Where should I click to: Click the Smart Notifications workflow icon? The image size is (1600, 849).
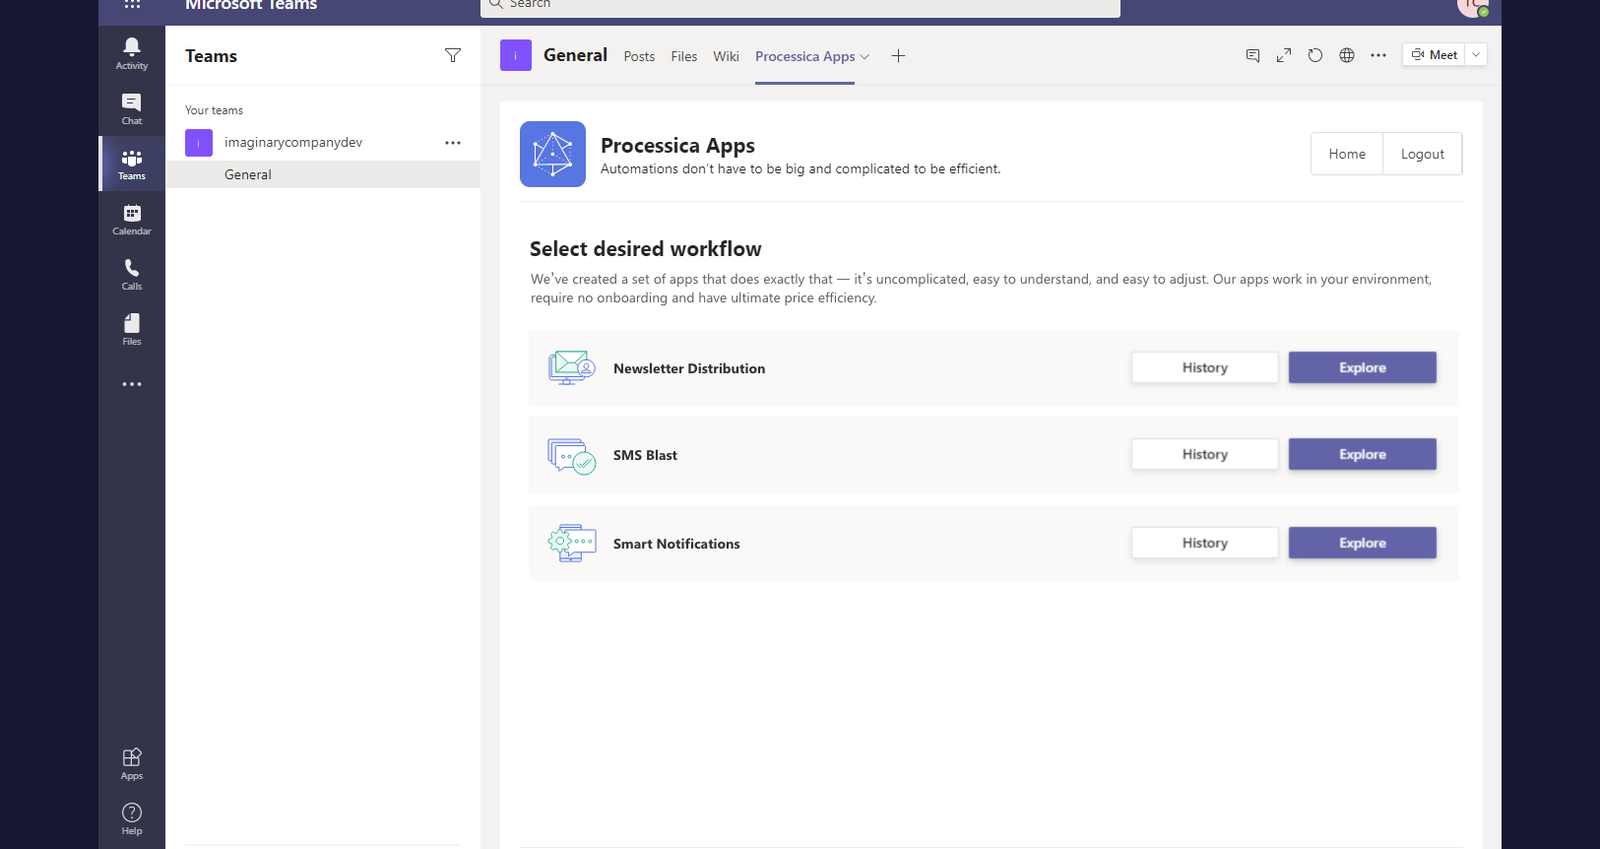point(572,543)
